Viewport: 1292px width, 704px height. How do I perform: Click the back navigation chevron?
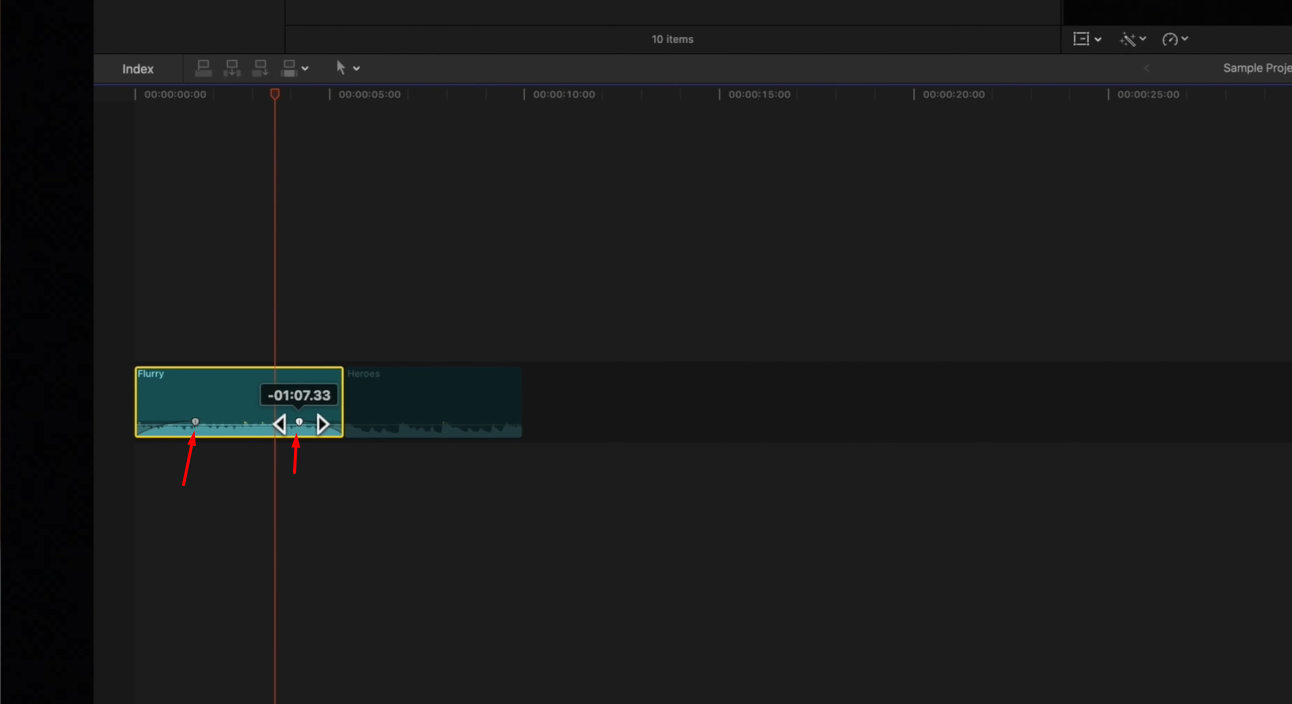1146,67
